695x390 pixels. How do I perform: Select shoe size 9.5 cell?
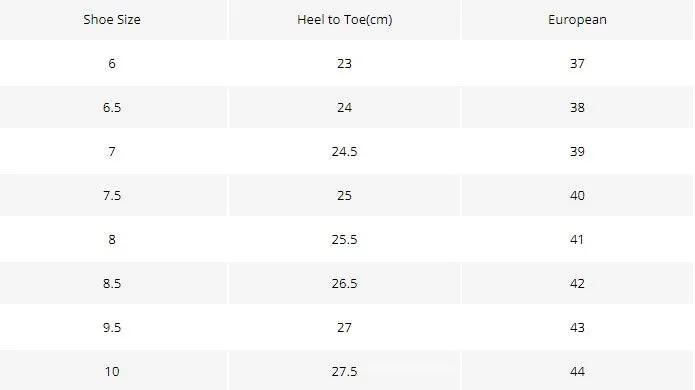[112, 328]
